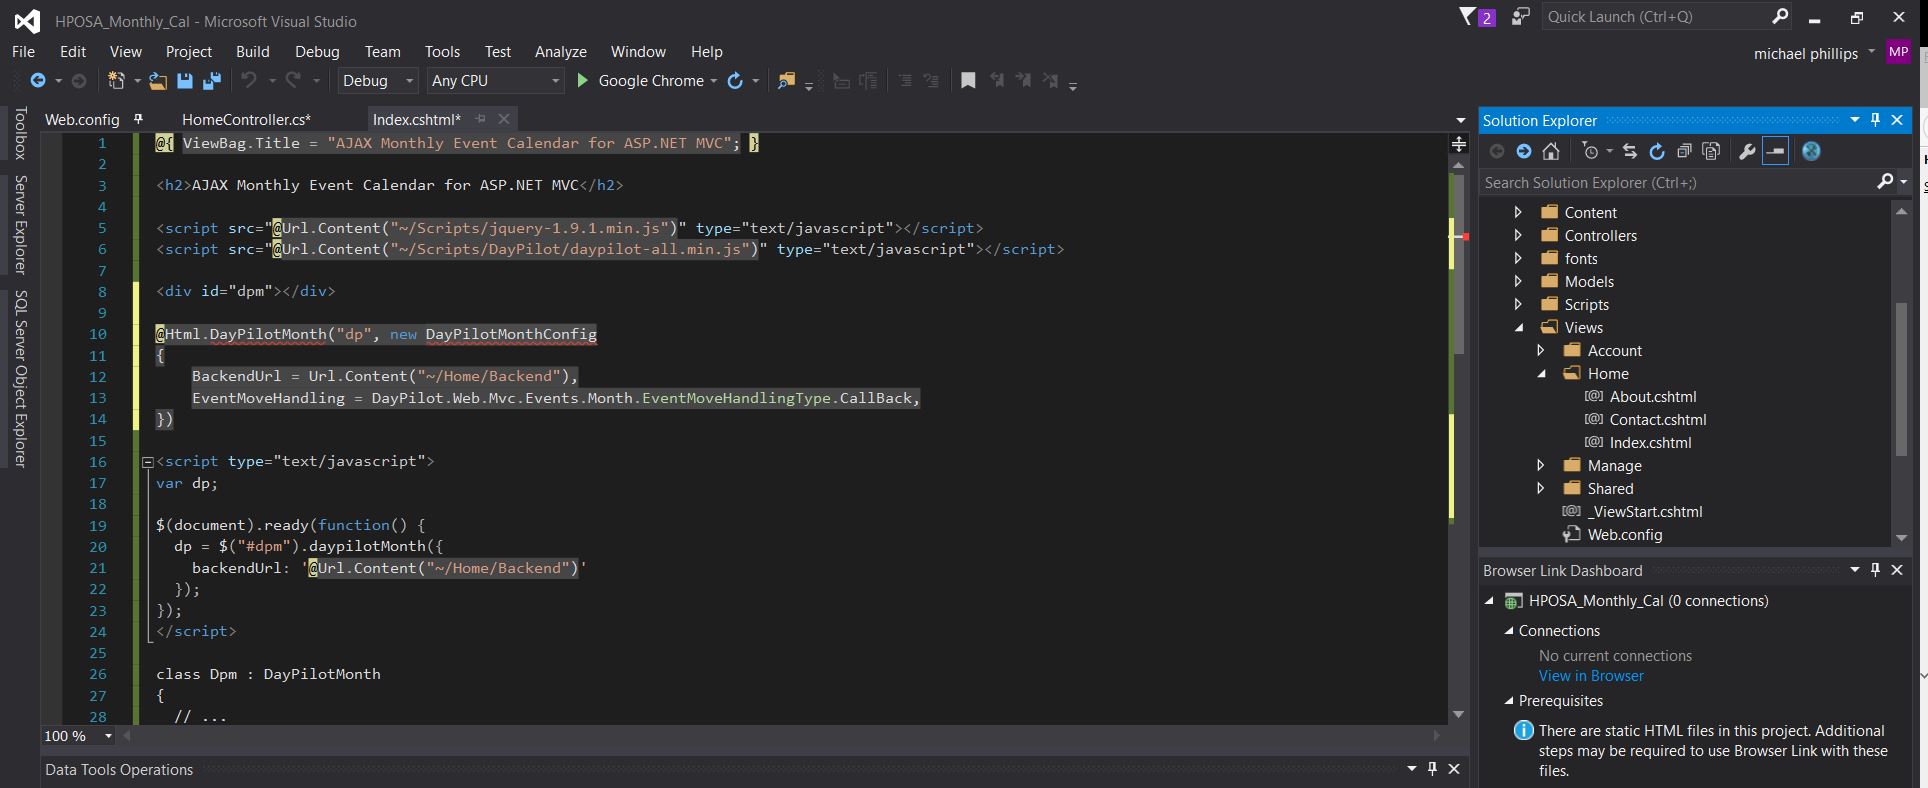This screenshot has height=788, width=1928.
Task: Select About.cshtml in Solution Explorer
Action: point(1653,396)
